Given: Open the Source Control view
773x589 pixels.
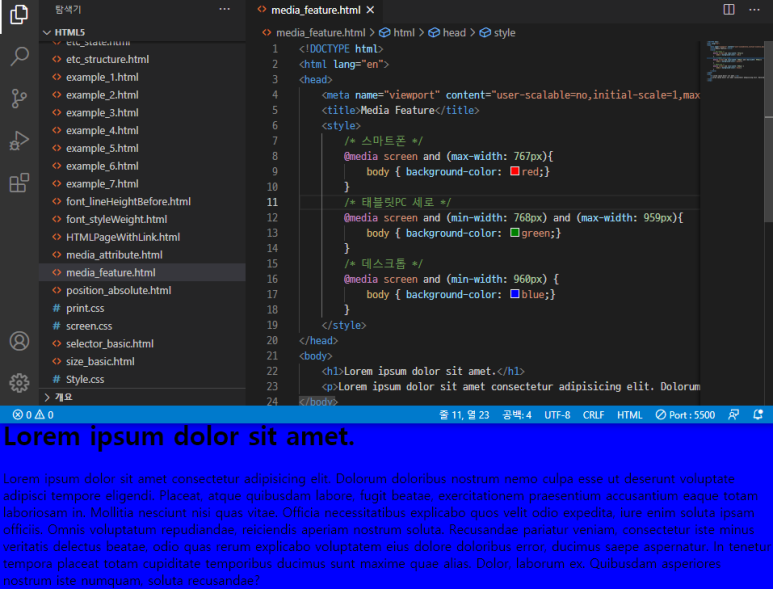Looking at the screenshot, I should pyautogui.click(x=19, y=99).
